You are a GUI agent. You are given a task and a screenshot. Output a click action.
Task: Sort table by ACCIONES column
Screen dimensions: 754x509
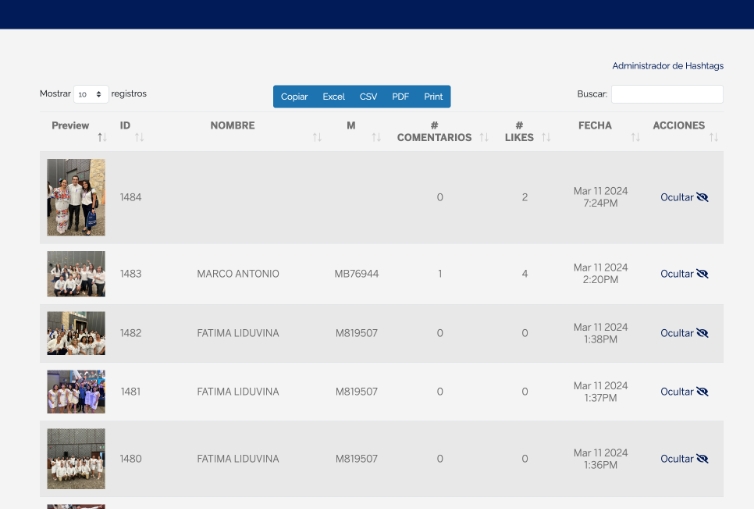[x=678, y=126]
